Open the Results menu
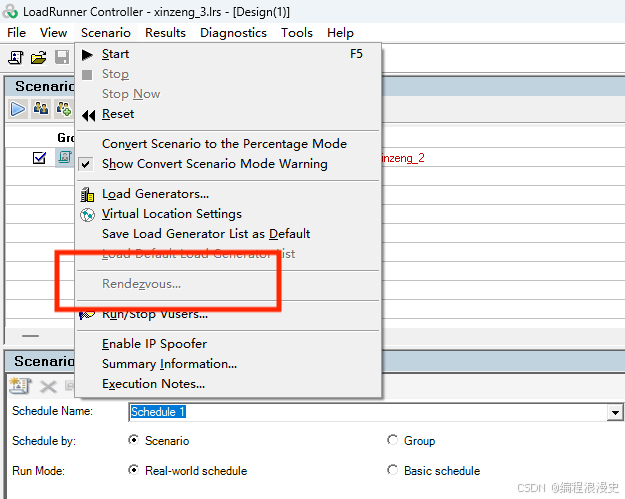The height and width of the screenshot is (499, 625). [165, 33]
